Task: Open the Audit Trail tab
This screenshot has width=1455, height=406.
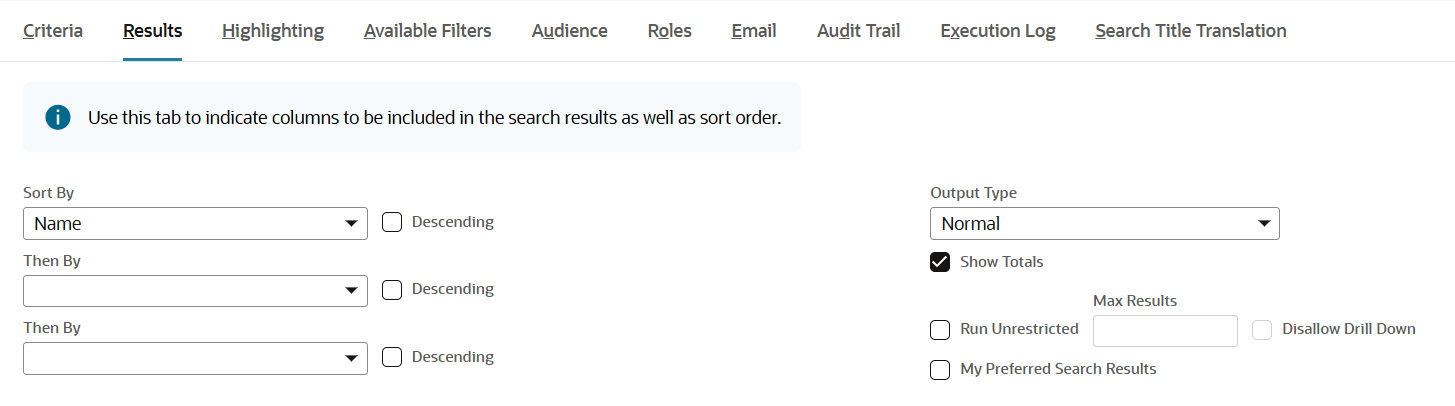Action: [x=858, y=31]
